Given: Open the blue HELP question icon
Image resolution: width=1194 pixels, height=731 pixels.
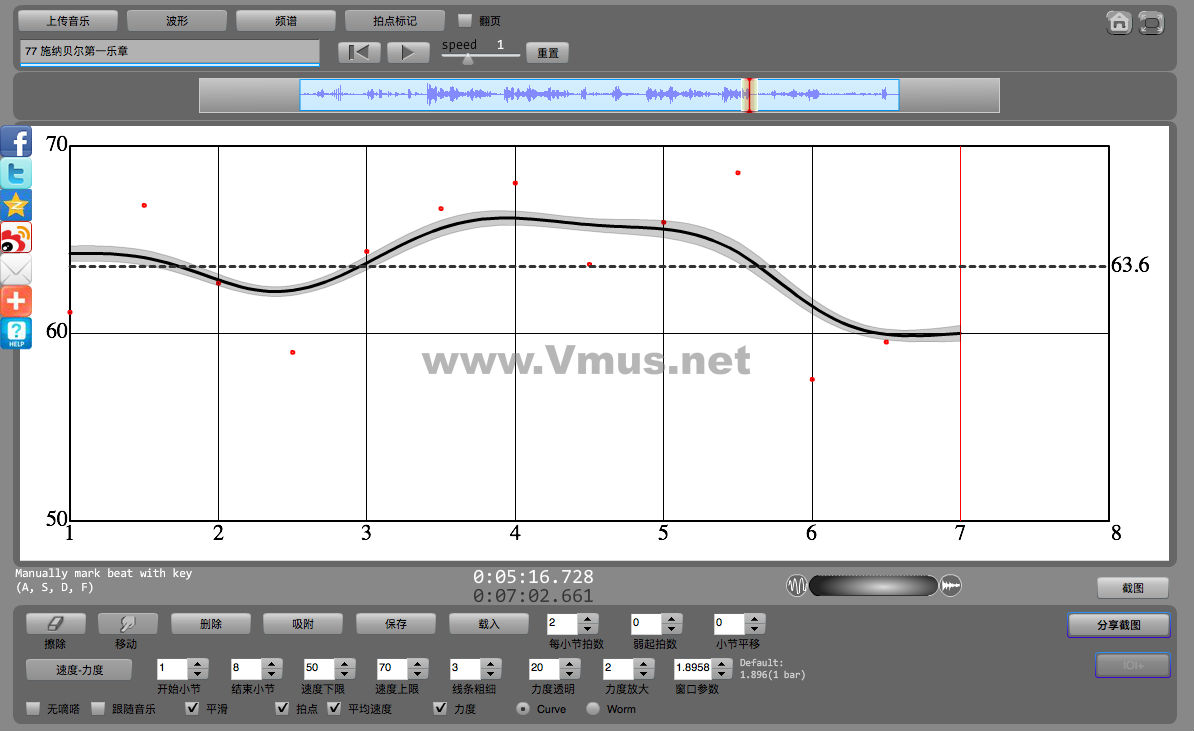Looking at the screenshot, I should tap(16, 333).
